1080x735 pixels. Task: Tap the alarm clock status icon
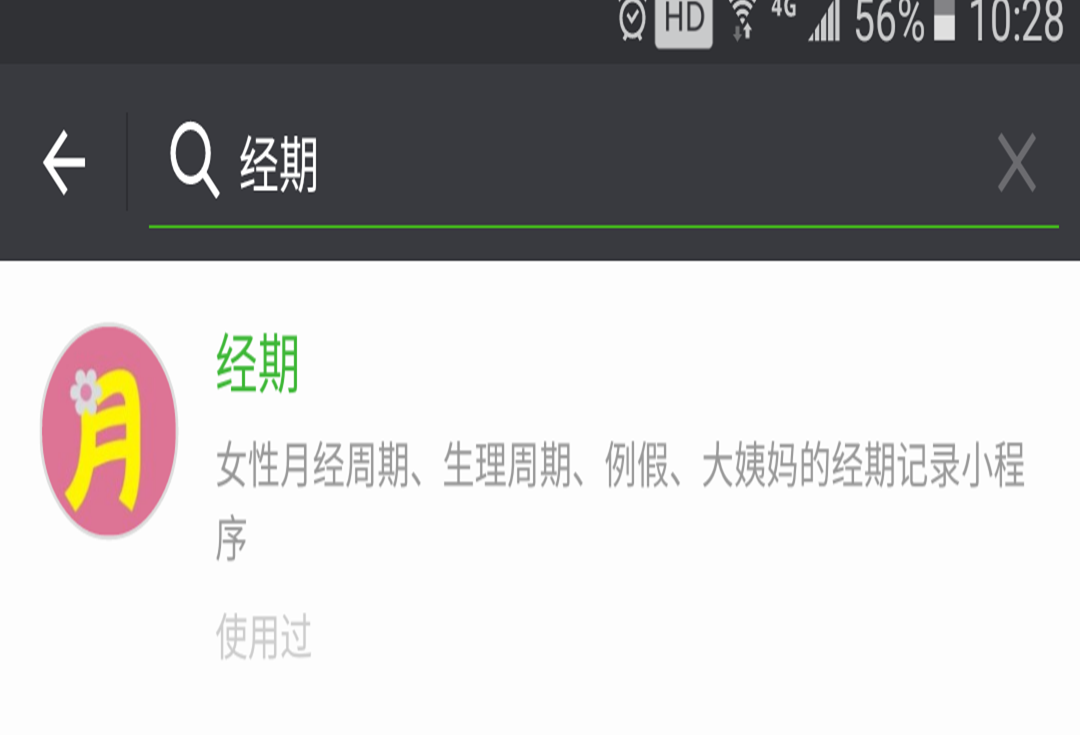click(x=632, y=19)
